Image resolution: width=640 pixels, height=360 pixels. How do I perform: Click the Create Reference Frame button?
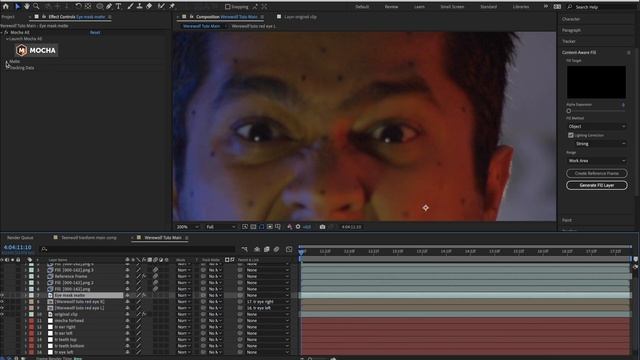(x=597, y=173)
